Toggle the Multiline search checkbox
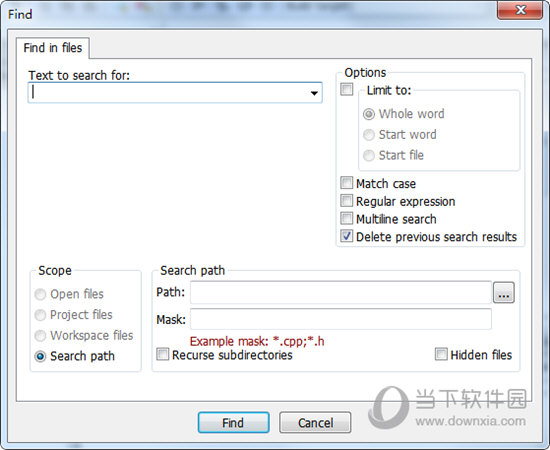Screen dimensions: 550x450 pyautogui.click(x=347, y=218)
